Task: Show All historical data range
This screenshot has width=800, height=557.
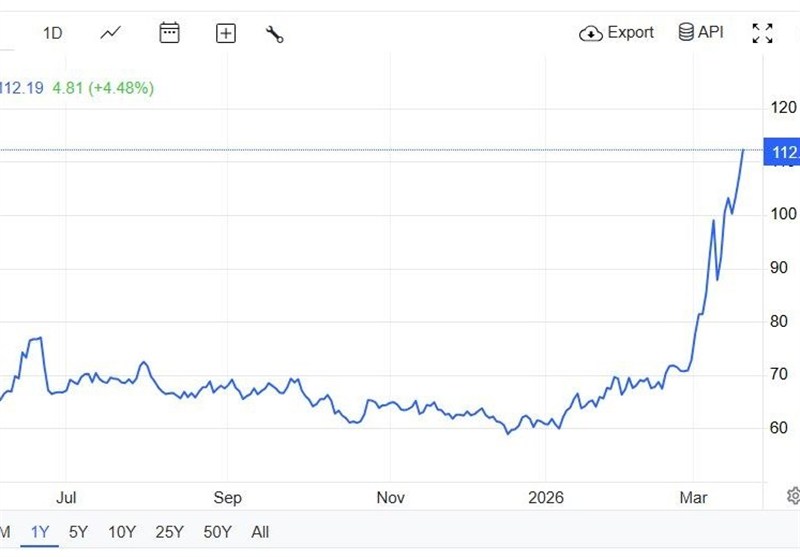Action: [x=260, y=532]
